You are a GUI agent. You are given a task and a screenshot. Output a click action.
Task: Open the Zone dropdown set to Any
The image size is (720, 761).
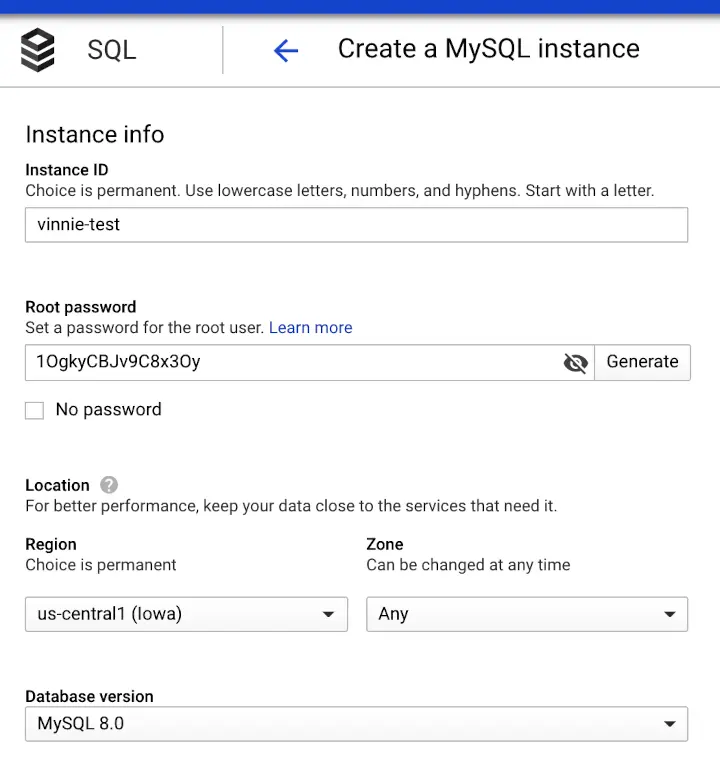(x=527, y=614)
